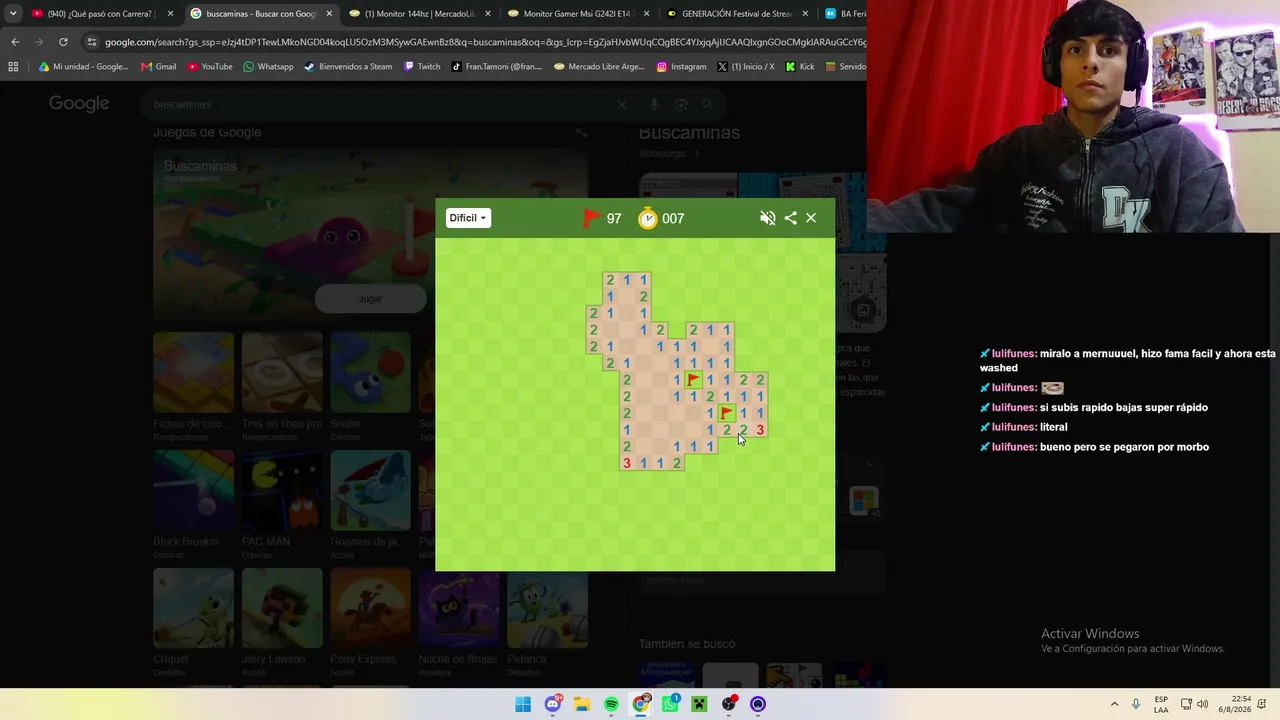Open the Kick bookmark
This screenshot has width=1280, height=720.
(x=800, y=67)
